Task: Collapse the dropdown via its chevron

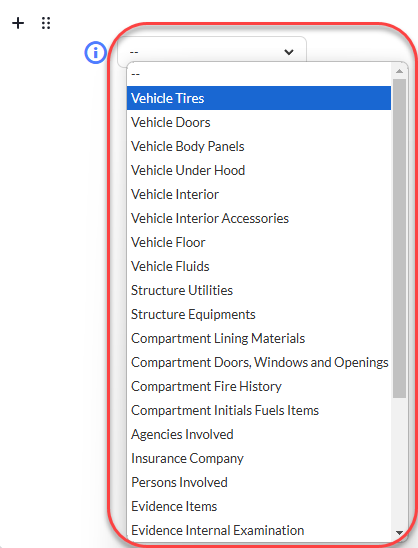Action: click(x=289, y=52)
